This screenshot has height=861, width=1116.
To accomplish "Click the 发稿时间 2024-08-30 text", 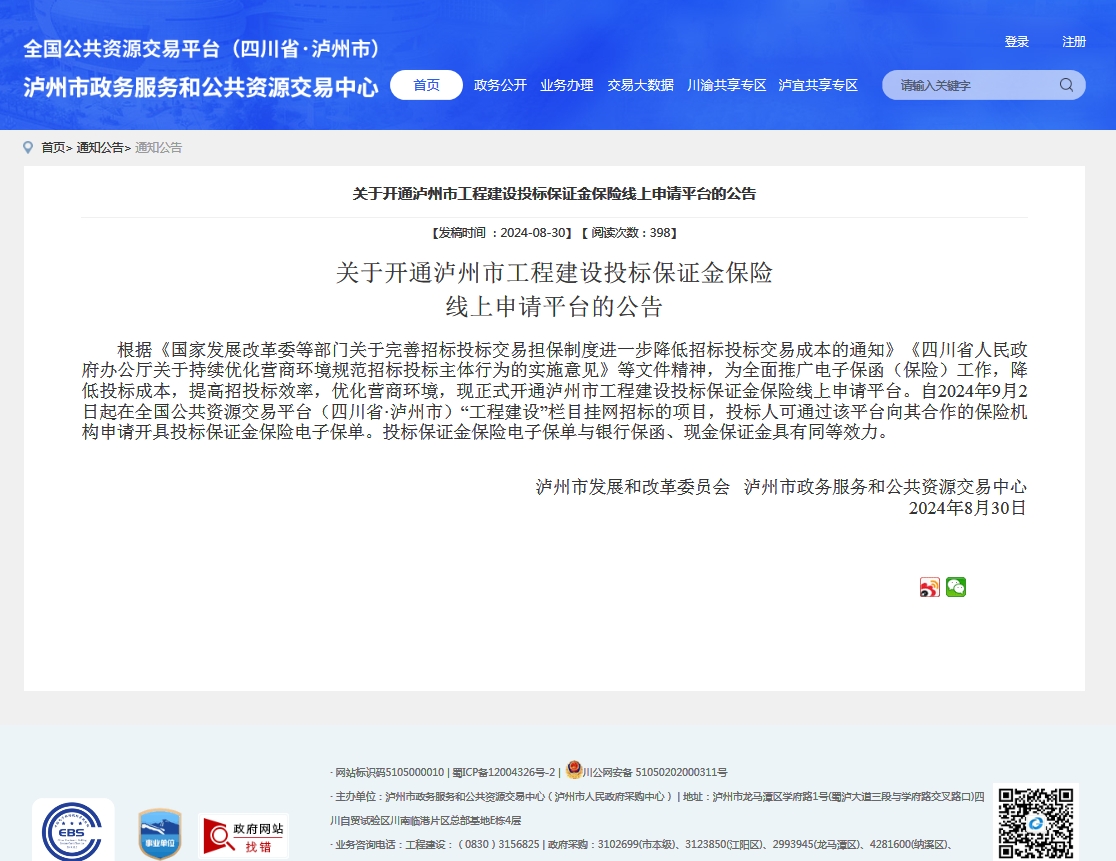I will (x=502, y=233).
